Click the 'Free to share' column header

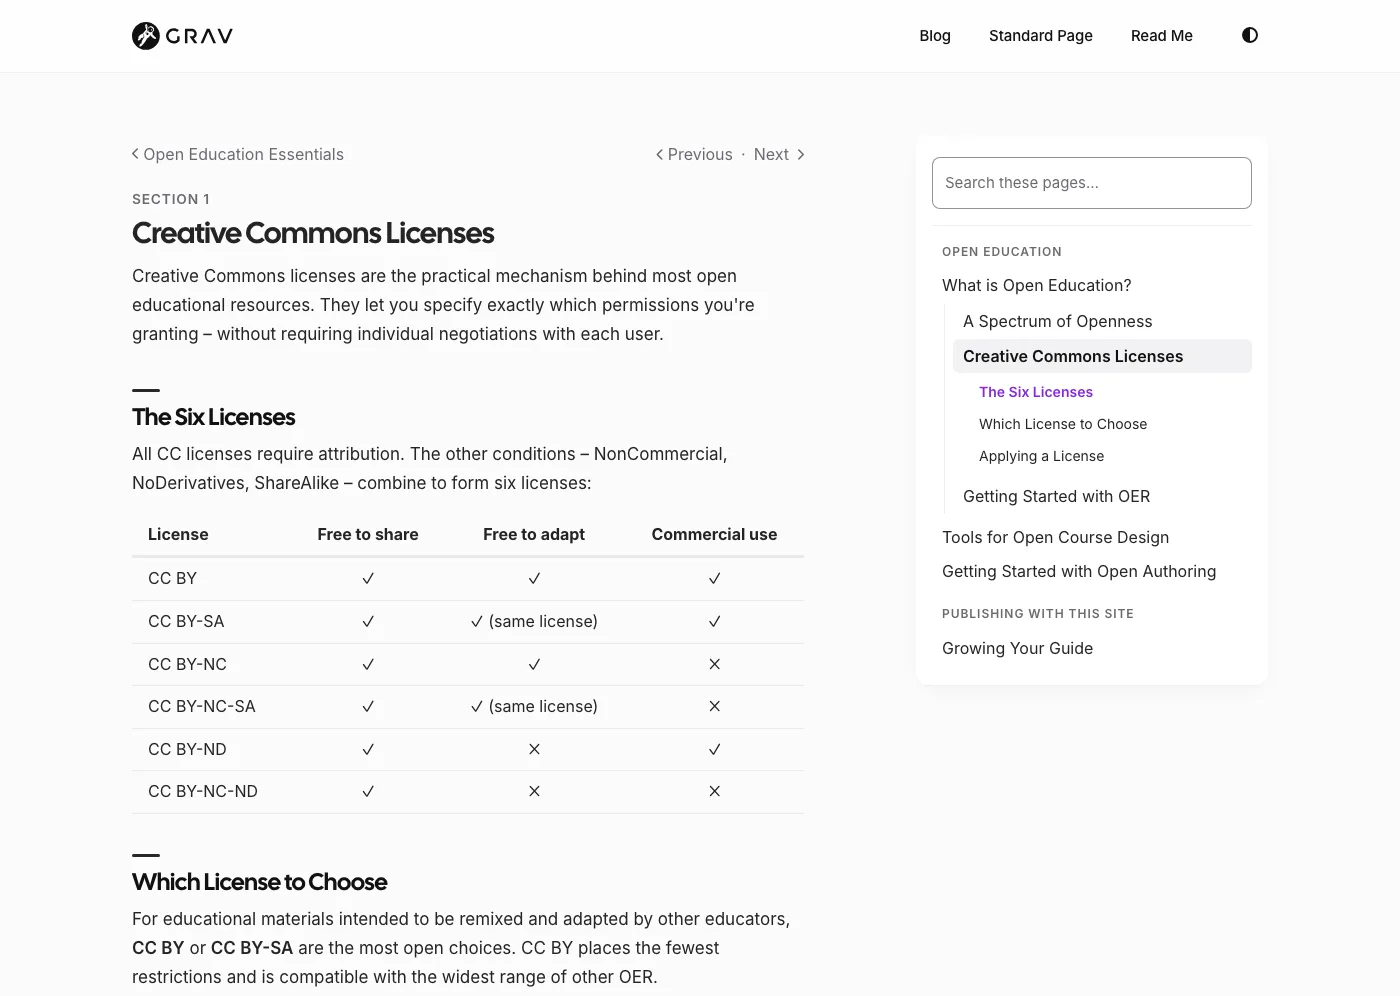pos(368,534)
